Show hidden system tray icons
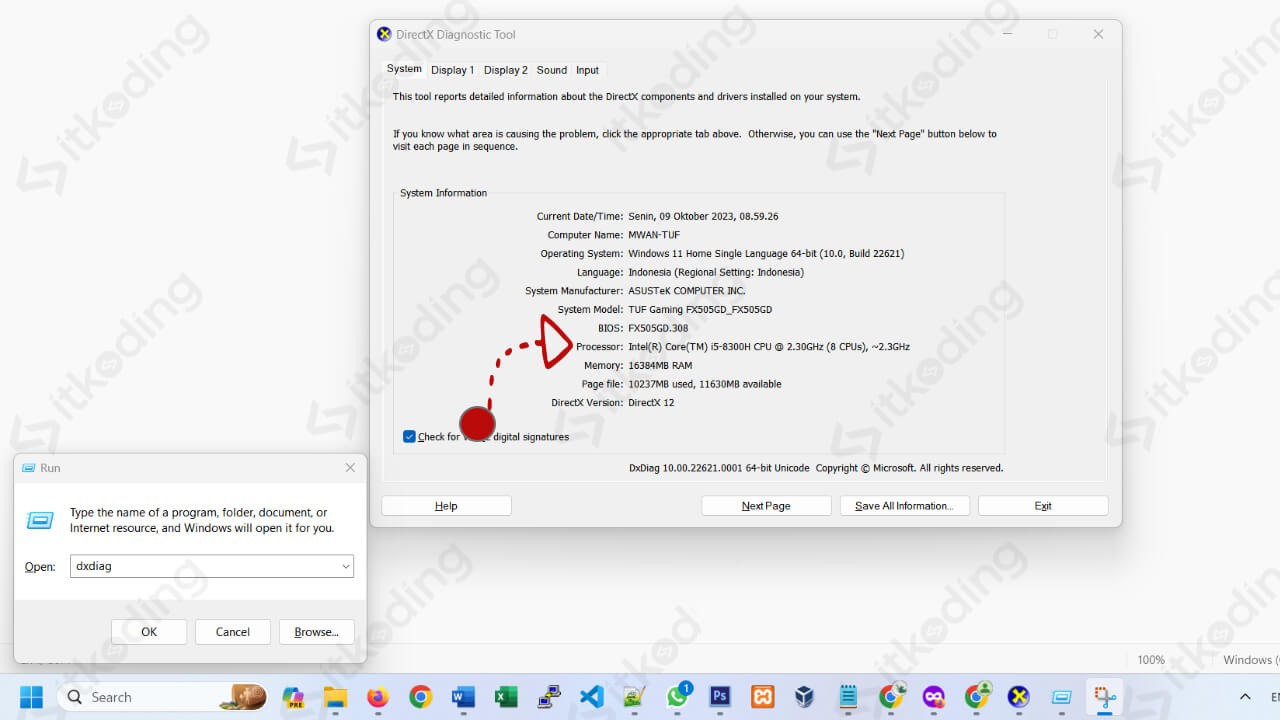Screen dimensions: 1280x720 point(1245,697)
